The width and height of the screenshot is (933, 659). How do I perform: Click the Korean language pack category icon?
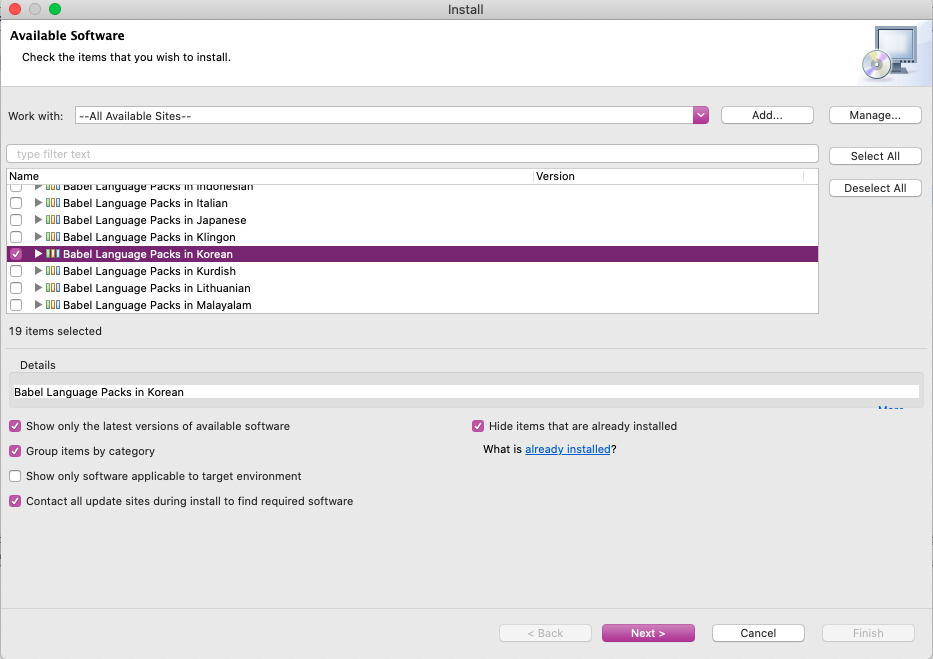tap(53, 254)
